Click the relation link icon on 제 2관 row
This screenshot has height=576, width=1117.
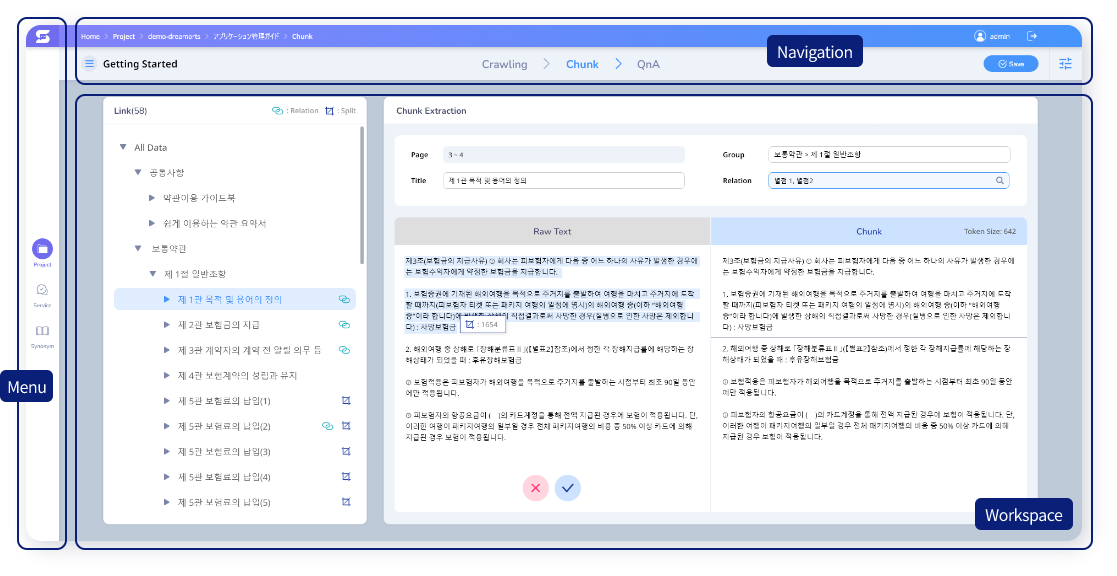click(x=344, y=325)
